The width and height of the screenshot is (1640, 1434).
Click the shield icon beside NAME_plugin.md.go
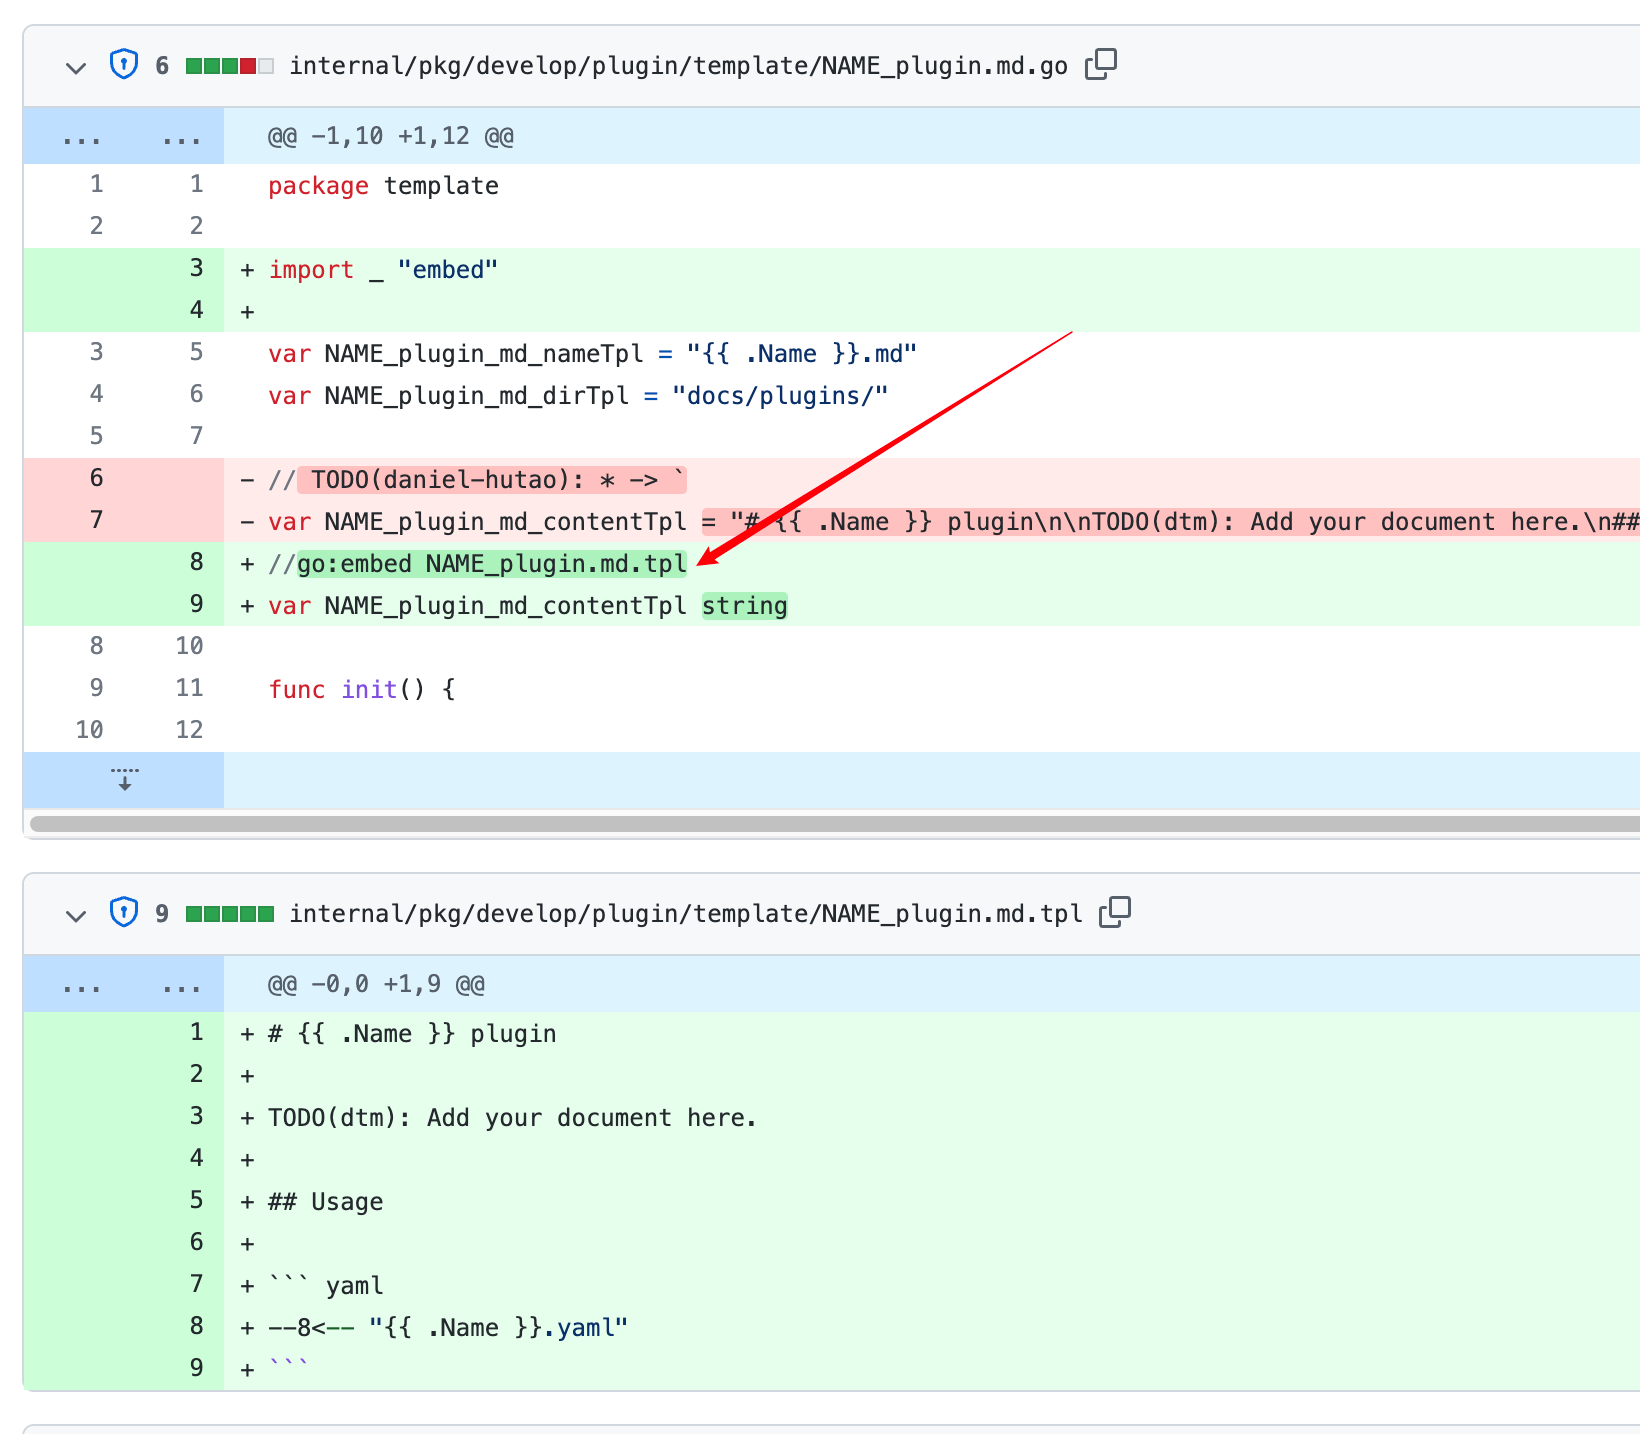(x=124, y=65)
